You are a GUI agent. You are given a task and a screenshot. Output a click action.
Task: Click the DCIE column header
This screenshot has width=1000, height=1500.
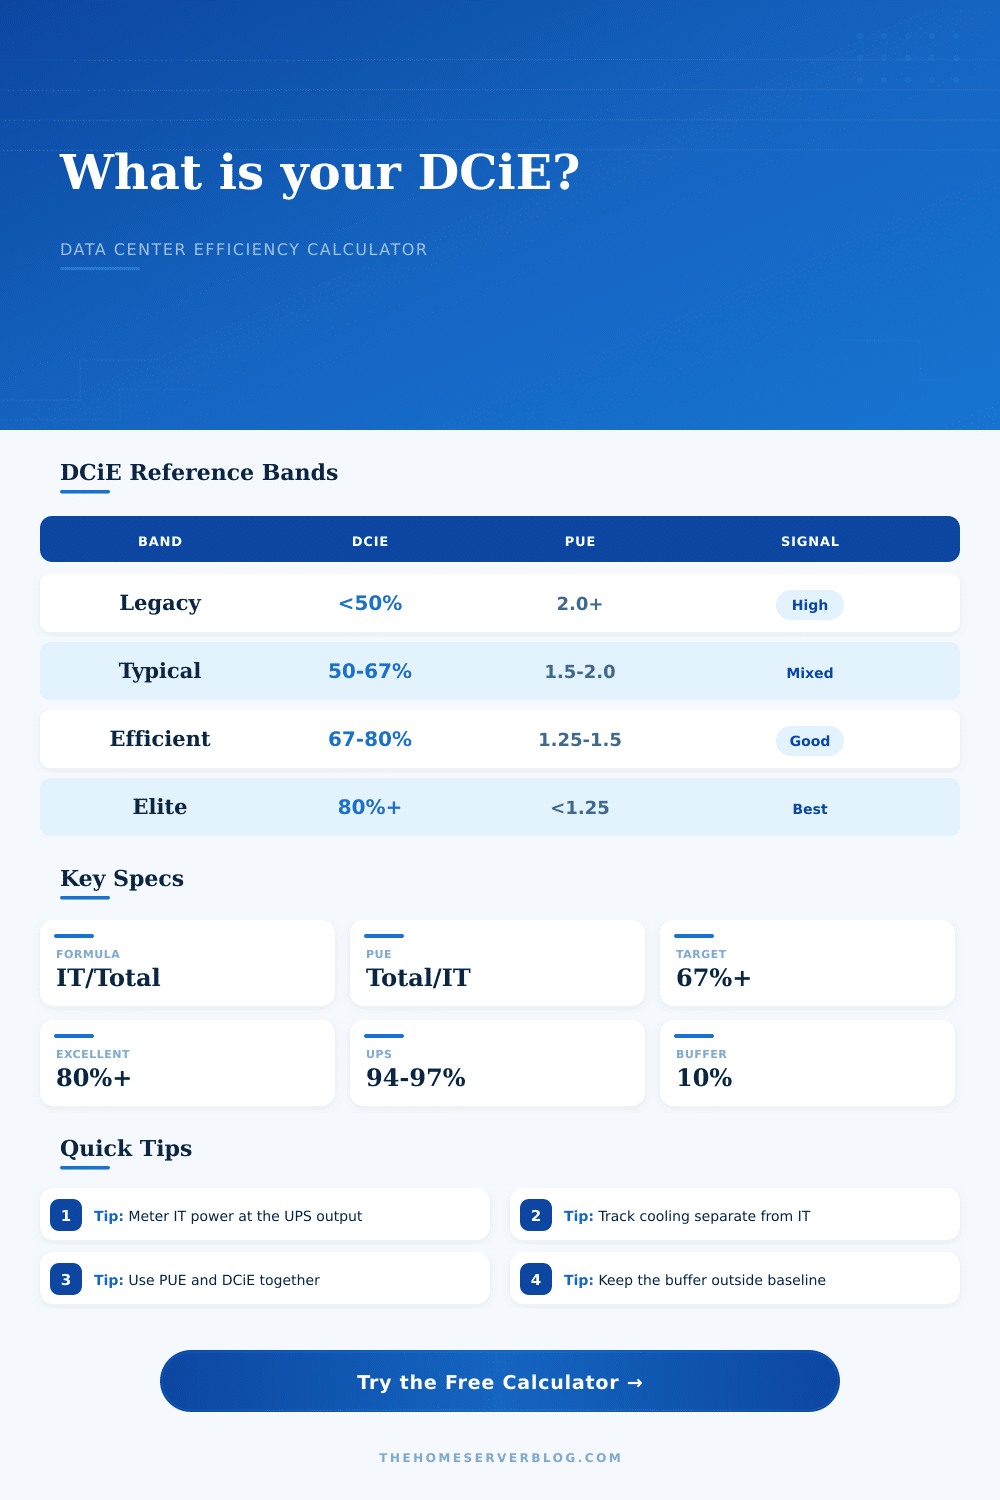370,541
